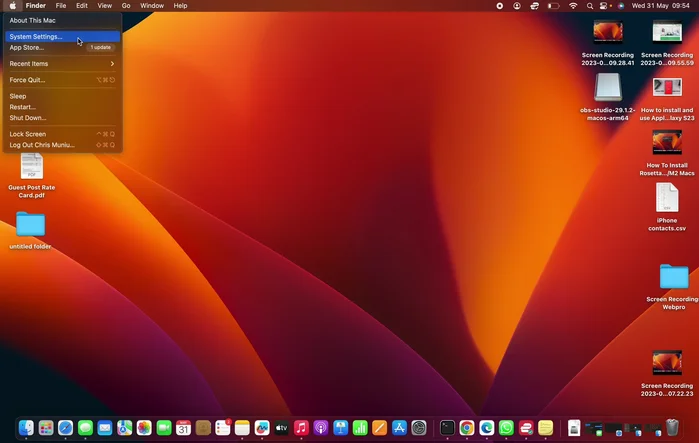The image size is (699, 443).
Task: Select the untitled folder on the desktop
Action: coord(30,224)
